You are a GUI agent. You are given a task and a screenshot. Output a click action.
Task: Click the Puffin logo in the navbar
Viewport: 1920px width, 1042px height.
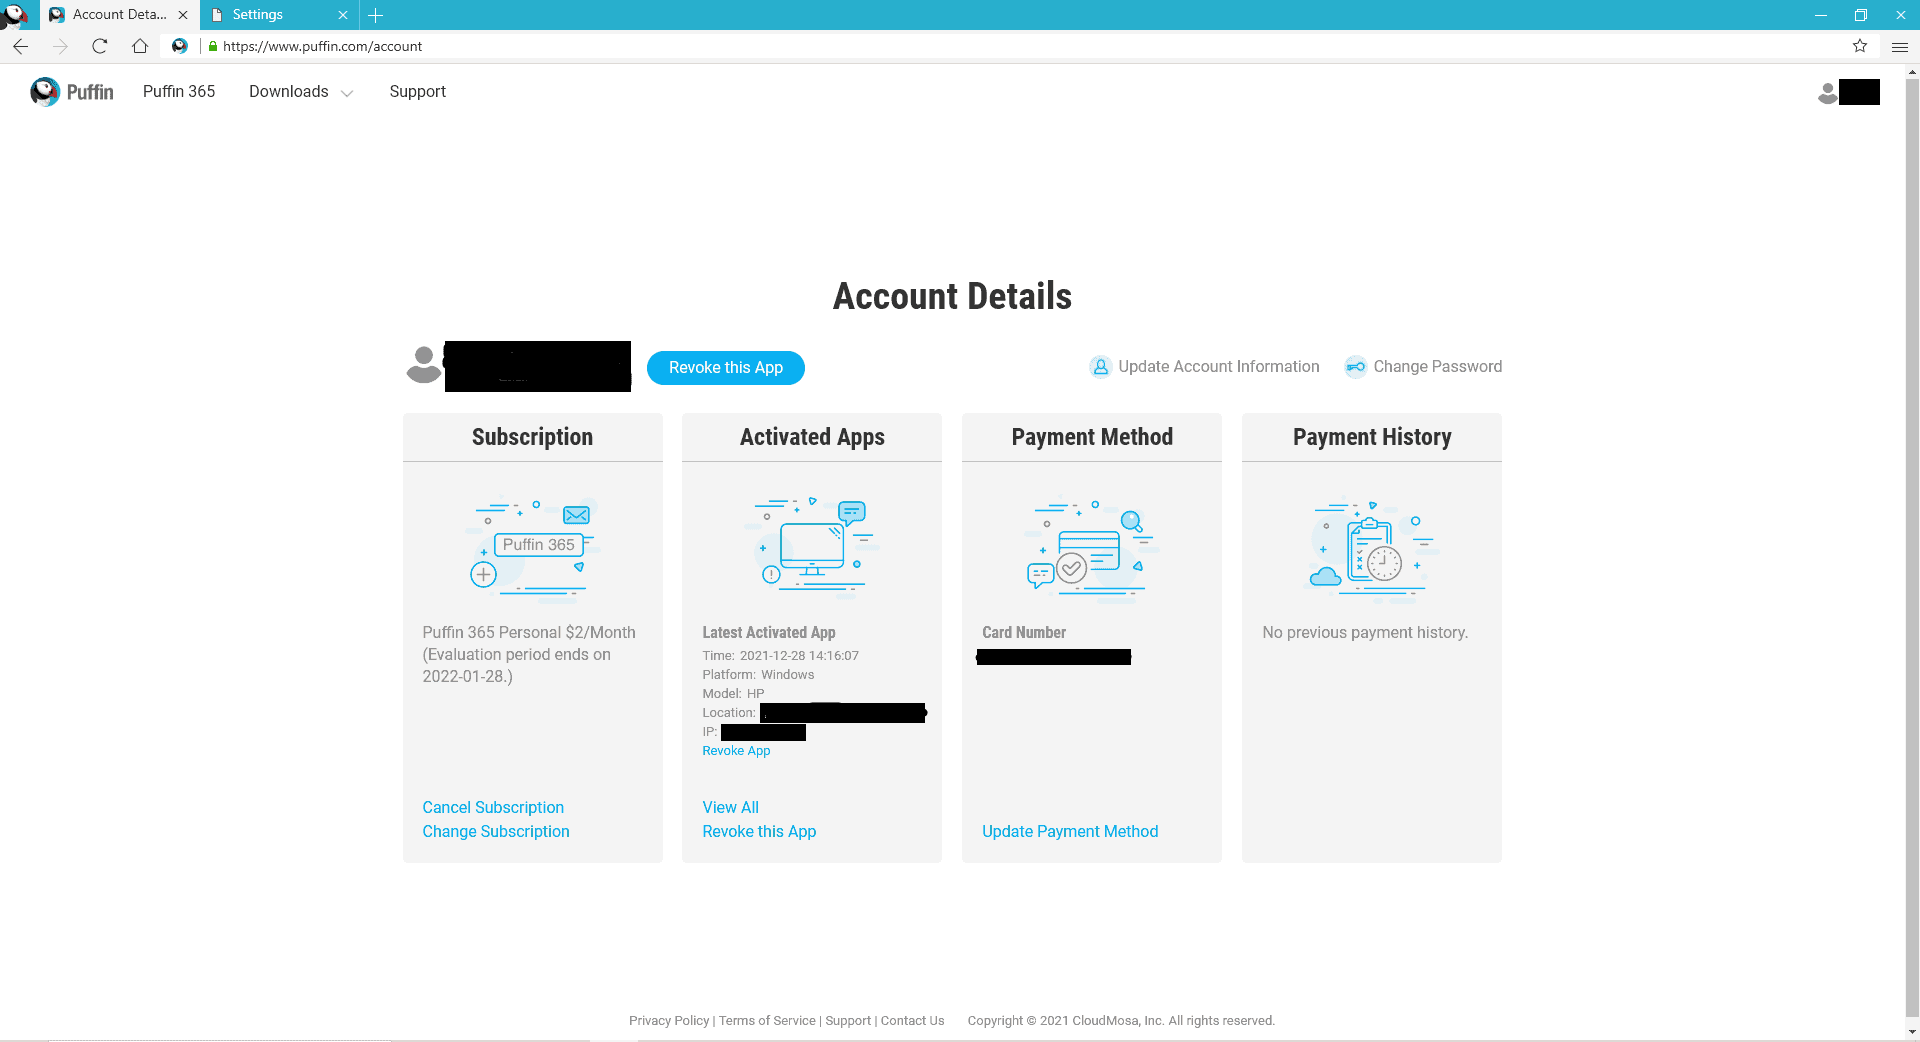72,92
